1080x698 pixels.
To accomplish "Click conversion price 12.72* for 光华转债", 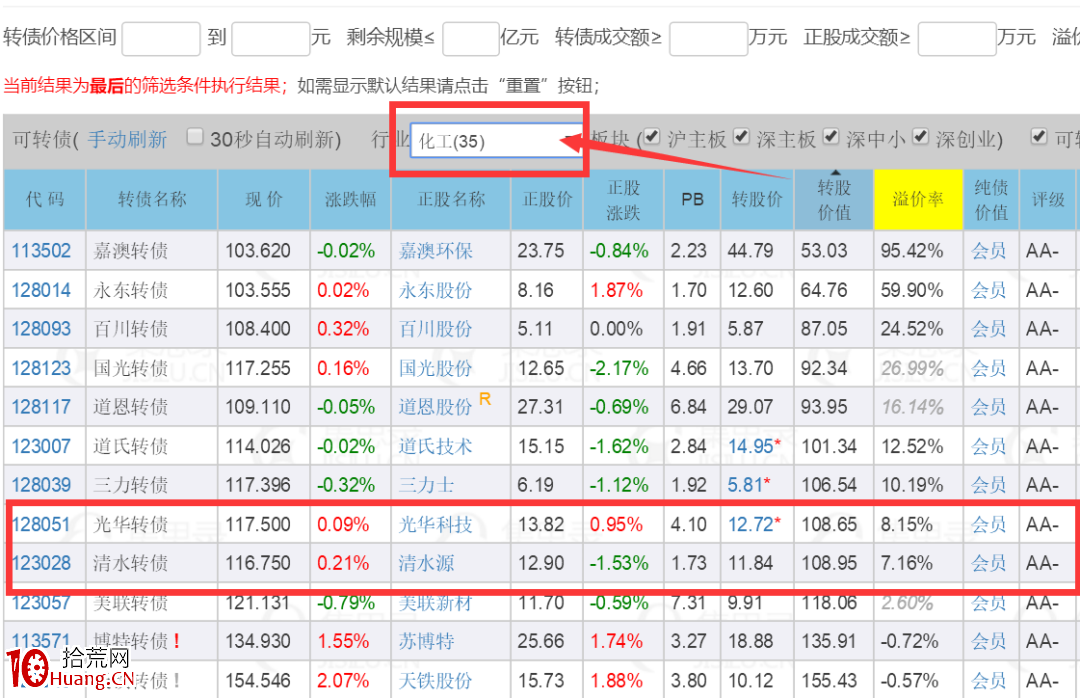I will point(754,524).
